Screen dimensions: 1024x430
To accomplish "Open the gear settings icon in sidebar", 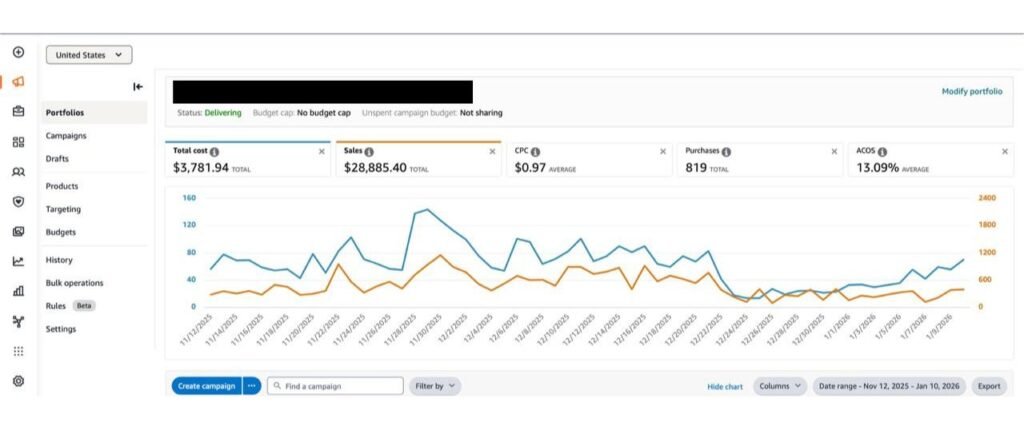I will point(18,380).
